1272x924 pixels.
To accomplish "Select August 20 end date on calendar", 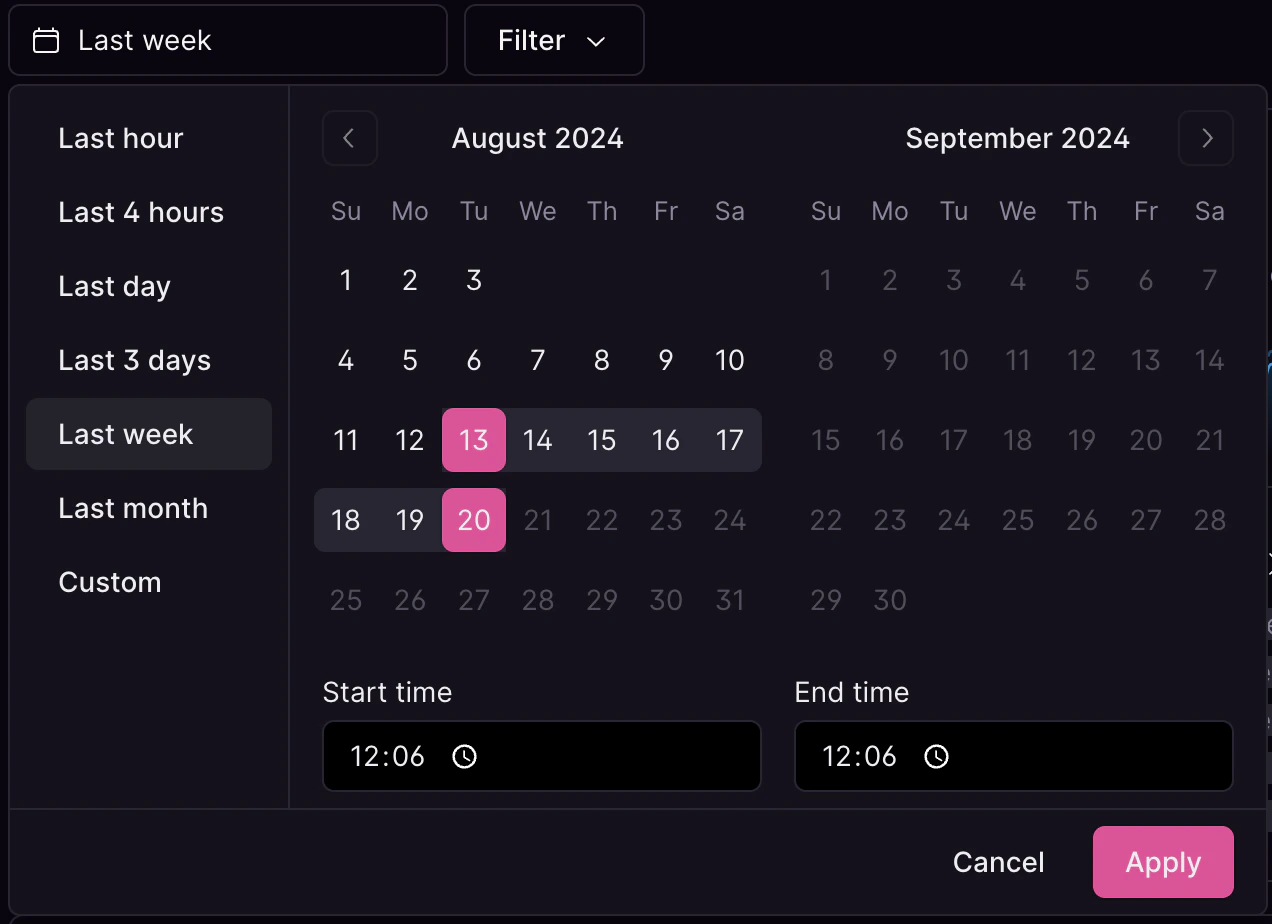I will [473, 520].
